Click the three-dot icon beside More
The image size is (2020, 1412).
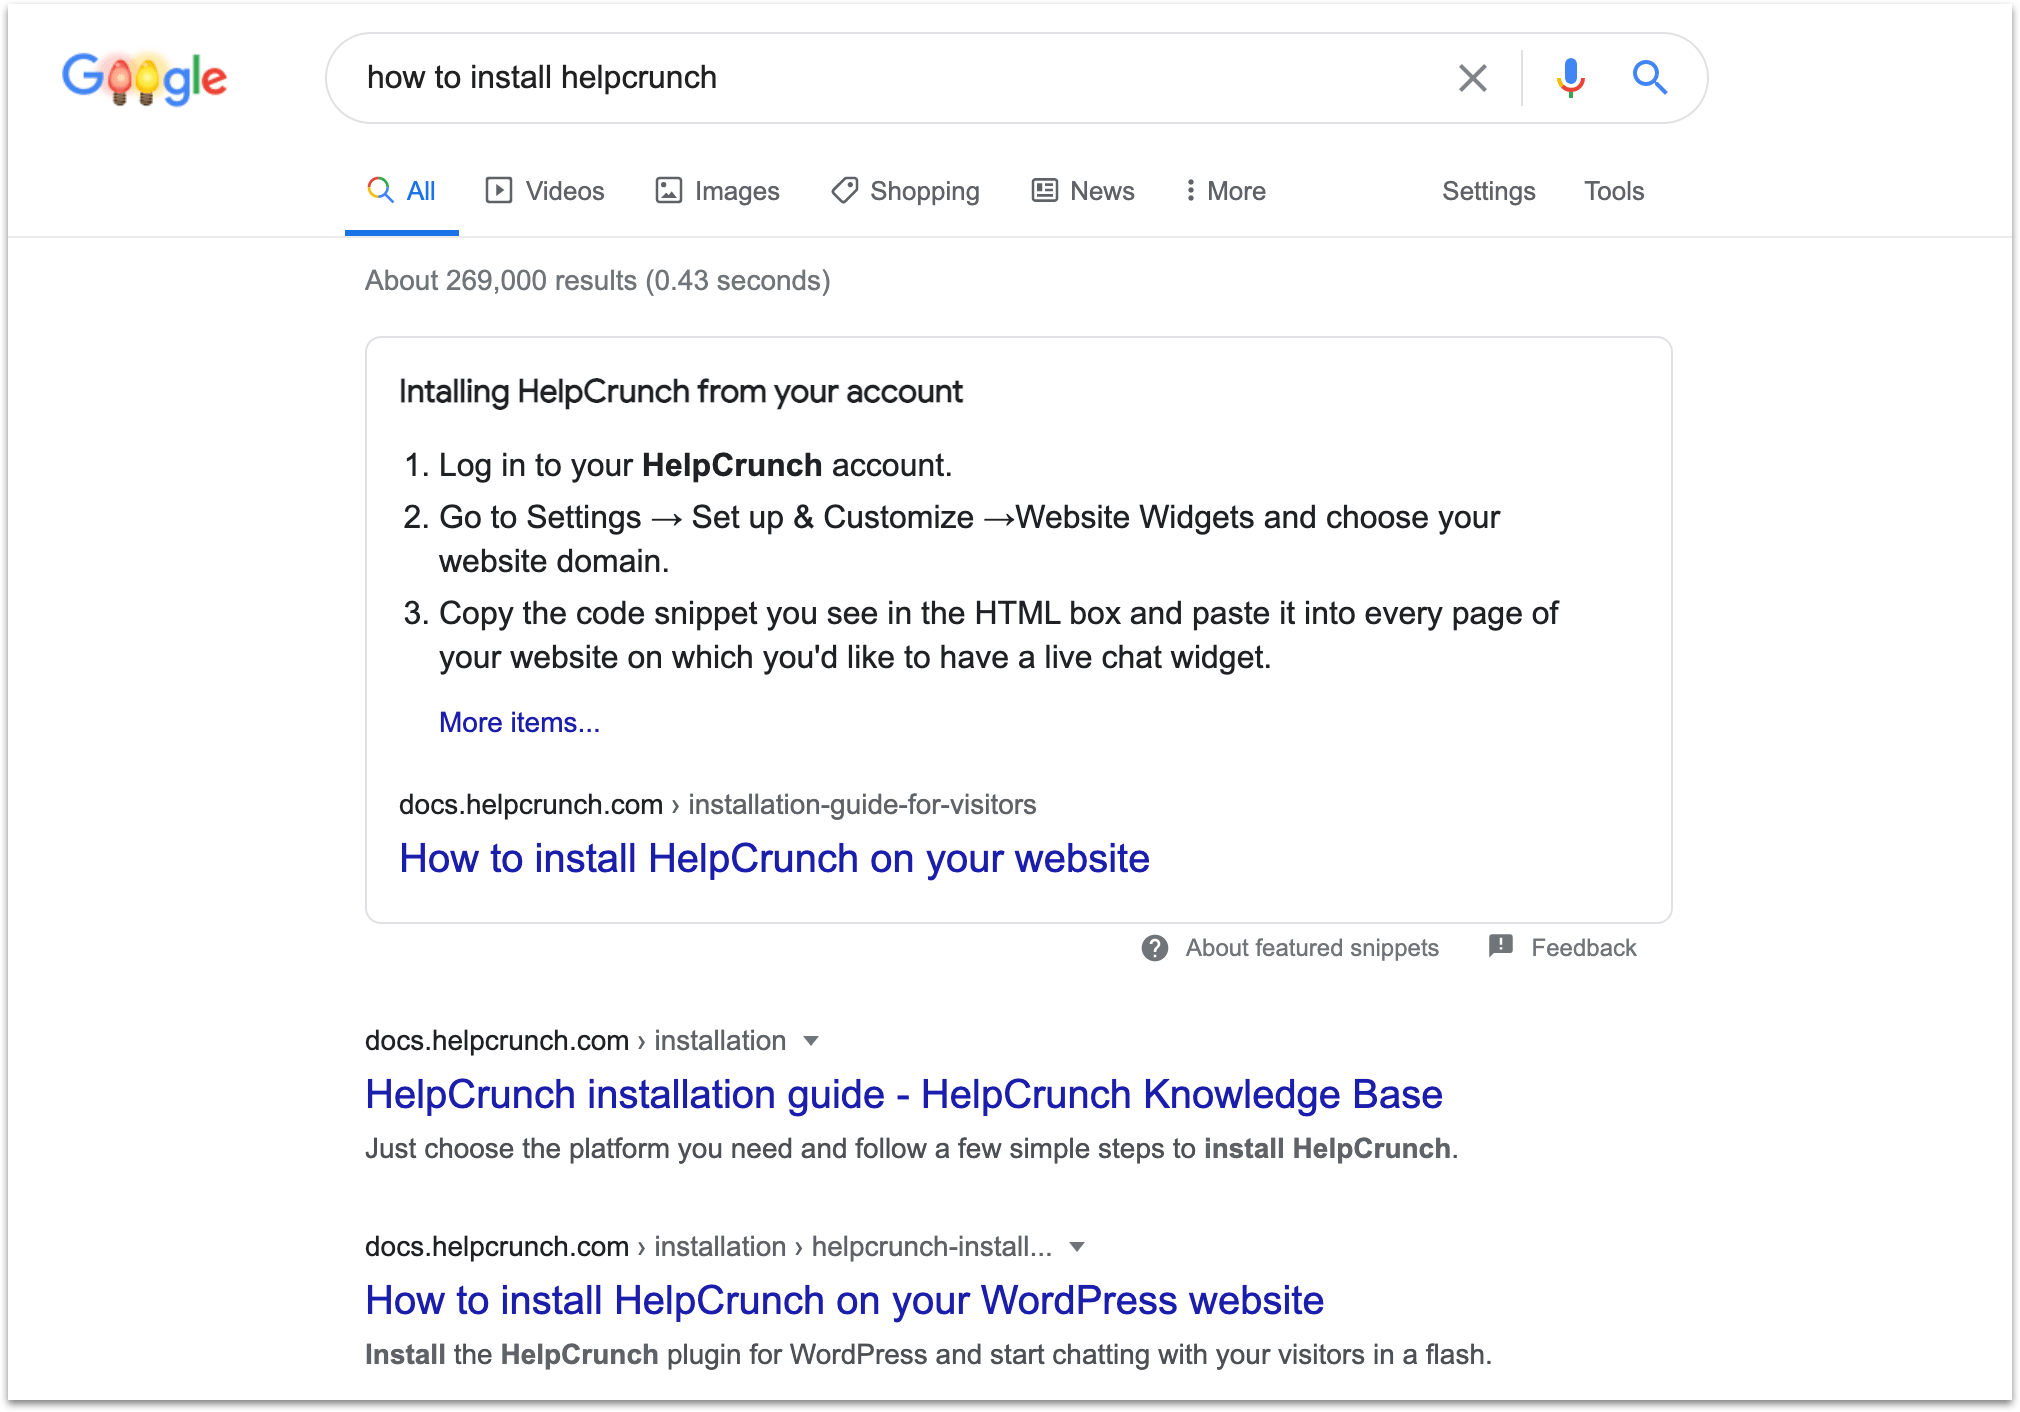click(x=1190, y=190)
